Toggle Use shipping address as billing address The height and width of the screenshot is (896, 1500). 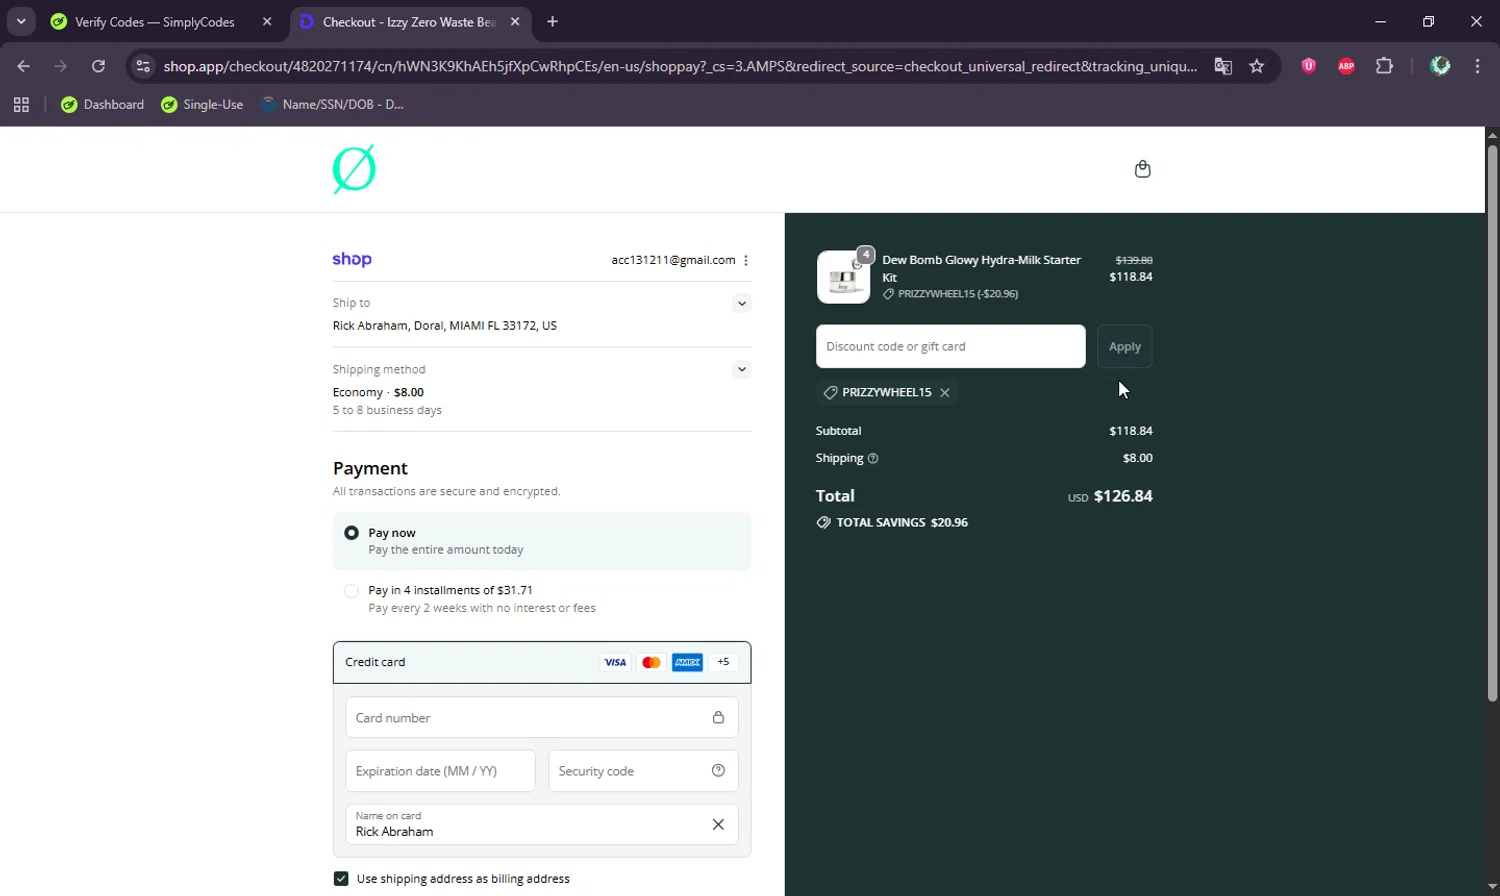341,878
